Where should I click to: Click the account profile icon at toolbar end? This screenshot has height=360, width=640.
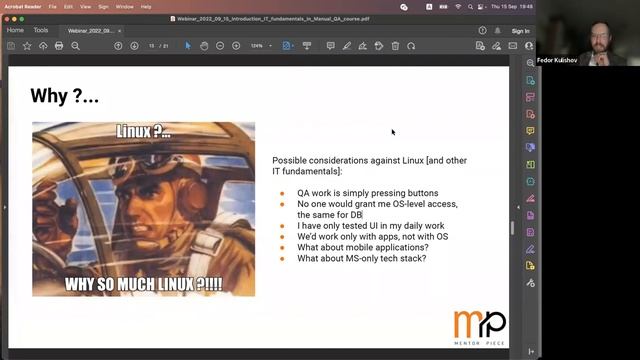click(529, 46)
